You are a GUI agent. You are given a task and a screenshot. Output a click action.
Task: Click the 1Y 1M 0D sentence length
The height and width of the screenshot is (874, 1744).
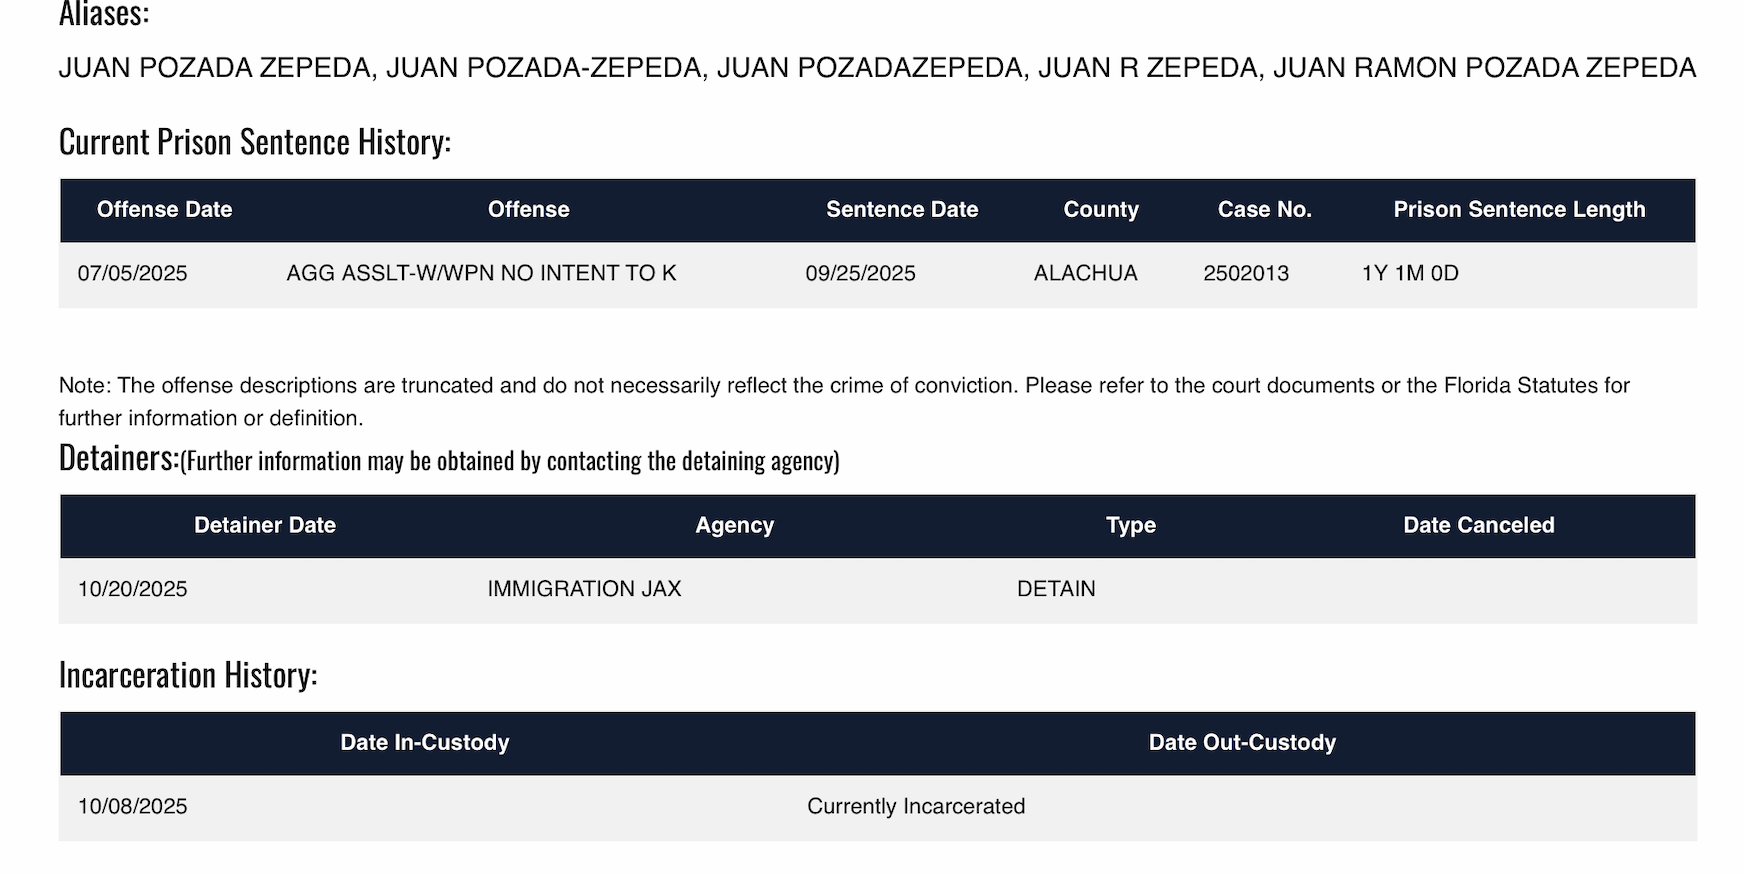point(1409,274)
